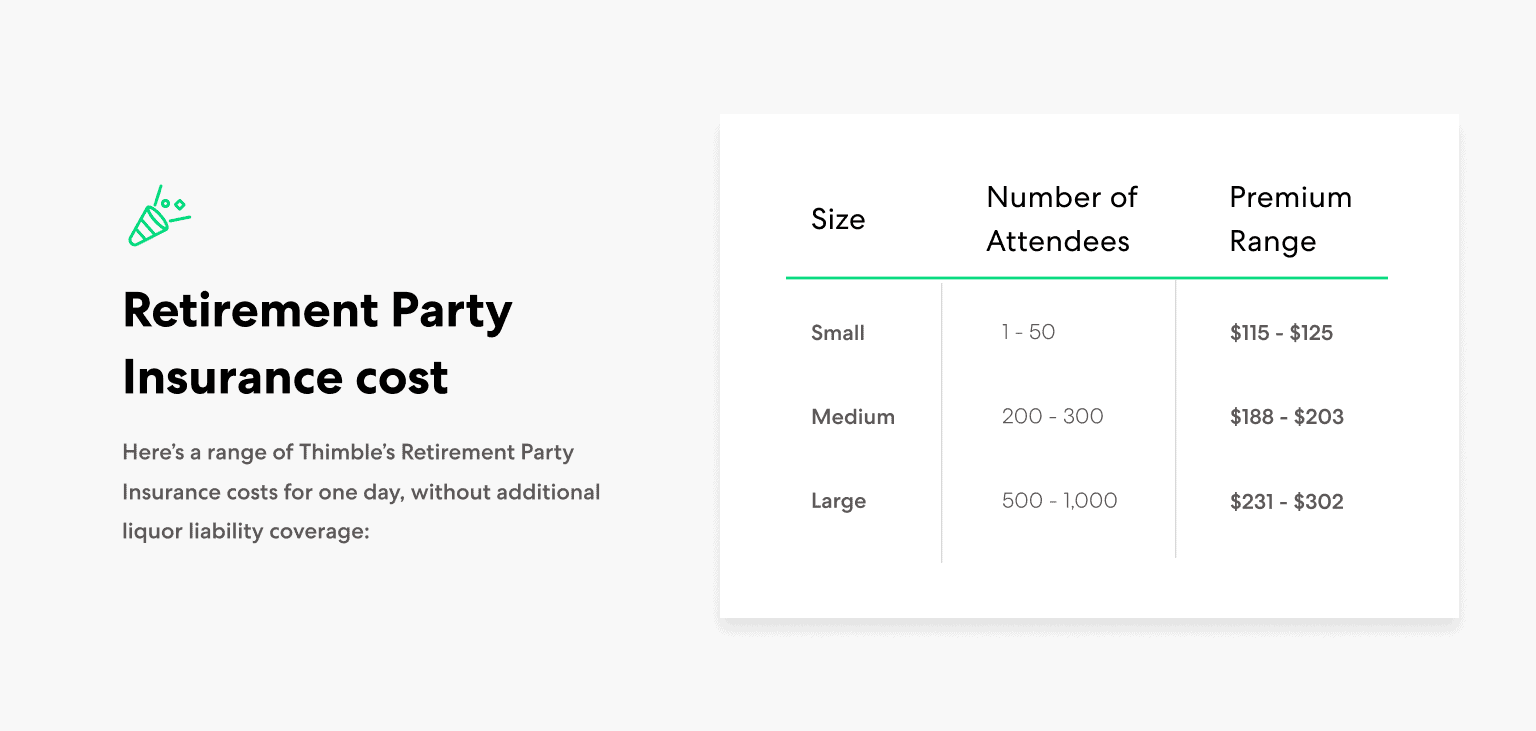The image size is (1536, 731).
Task: Click the green header divider line
Action: tap(1086, 277)
